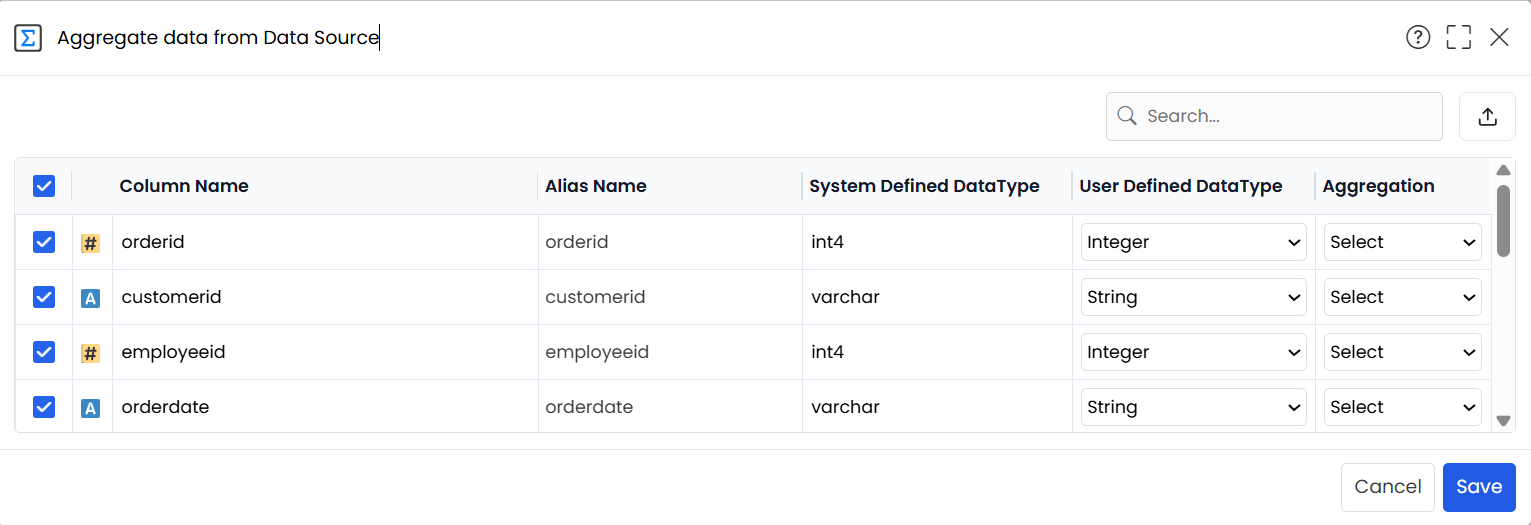Click the employeeid column name cell
Screen dimensions: 1531x525
point(325,352)
